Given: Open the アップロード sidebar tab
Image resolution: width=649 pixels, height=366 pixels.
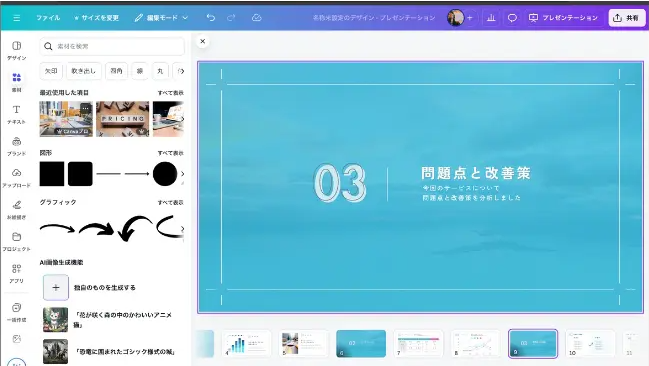Looking at the screenshot, I should coord(17,178).
